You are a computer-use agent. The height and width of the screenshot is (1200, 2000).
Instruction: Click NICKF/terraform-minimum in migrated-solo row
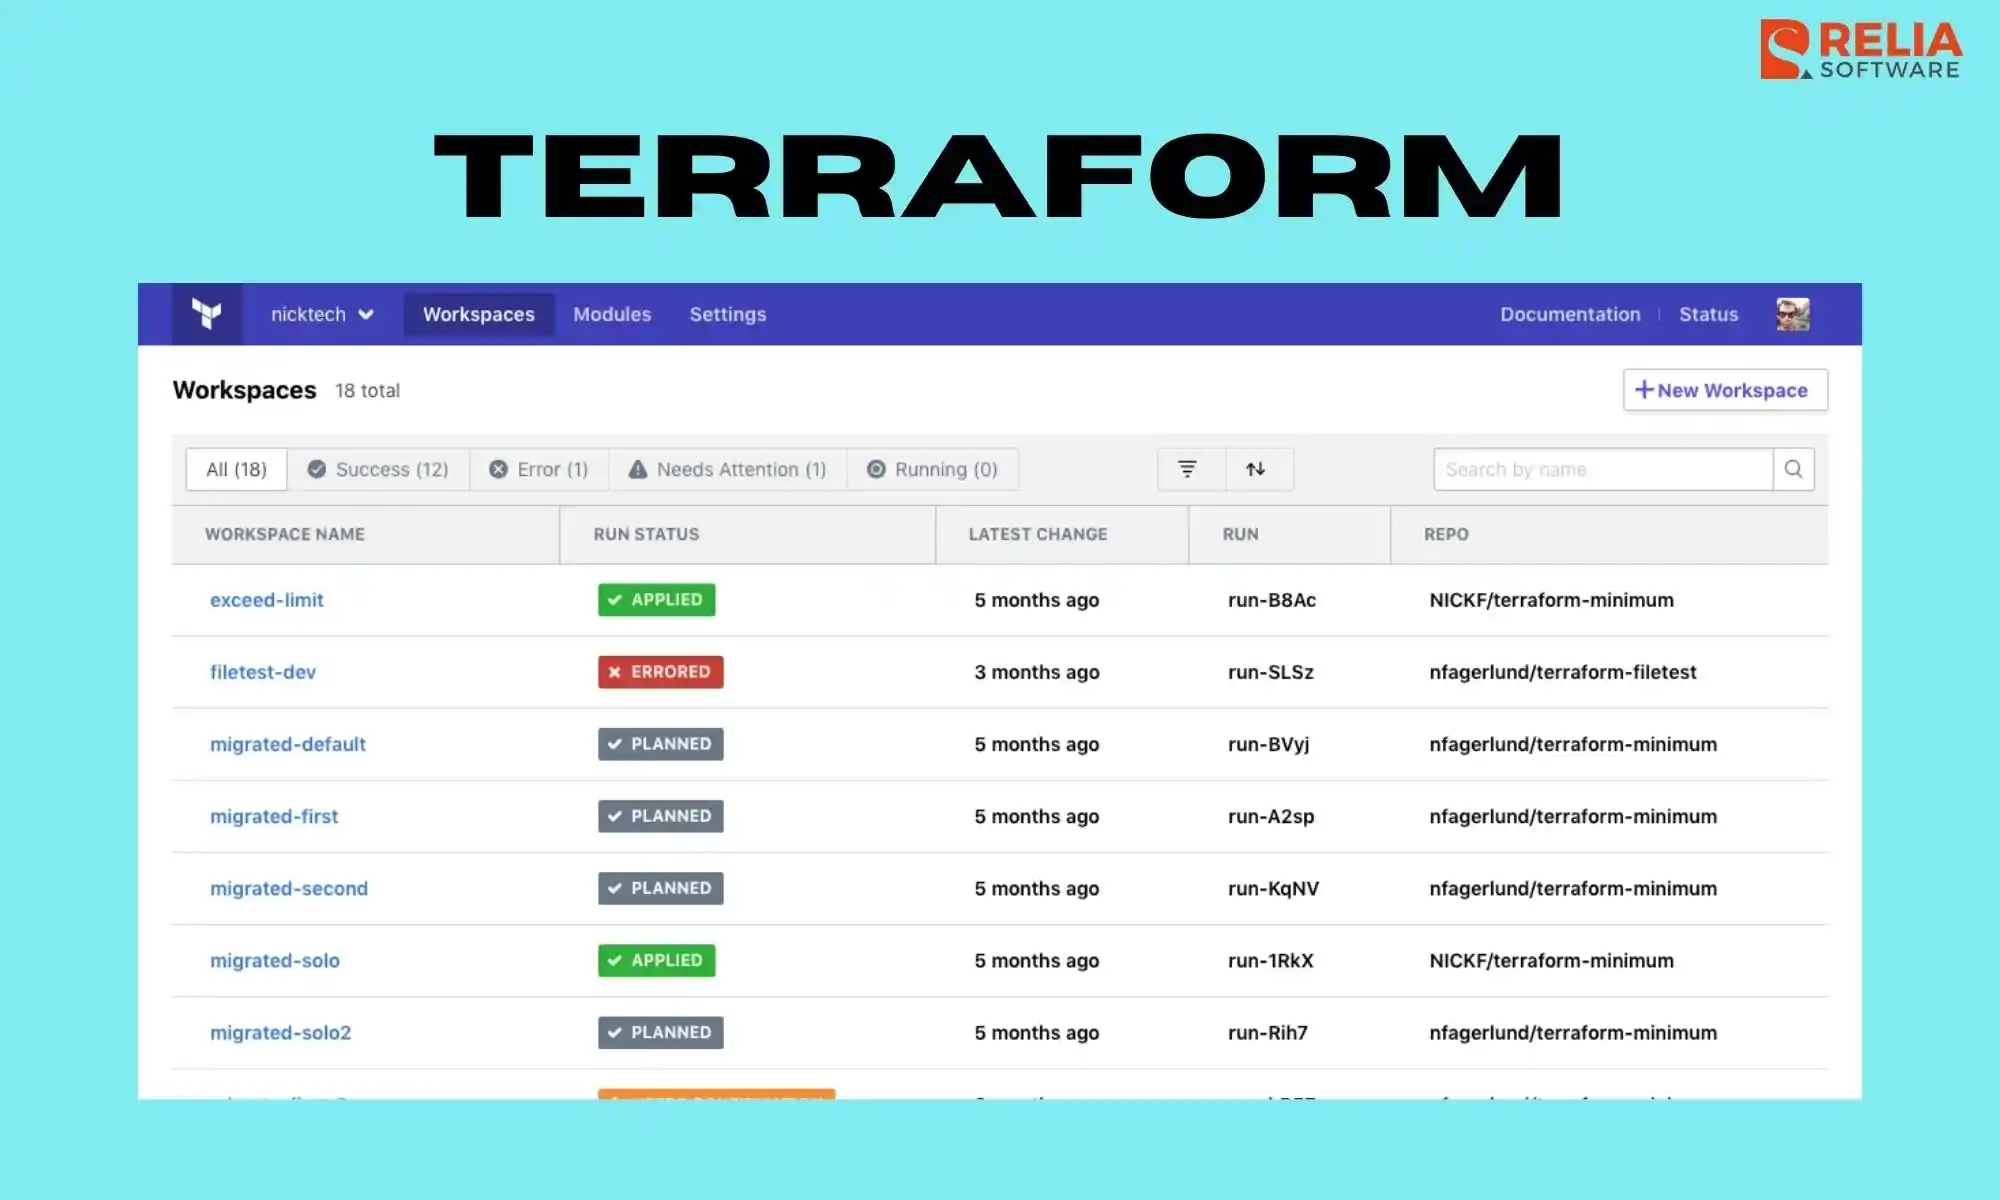(x=1551, y=960)
